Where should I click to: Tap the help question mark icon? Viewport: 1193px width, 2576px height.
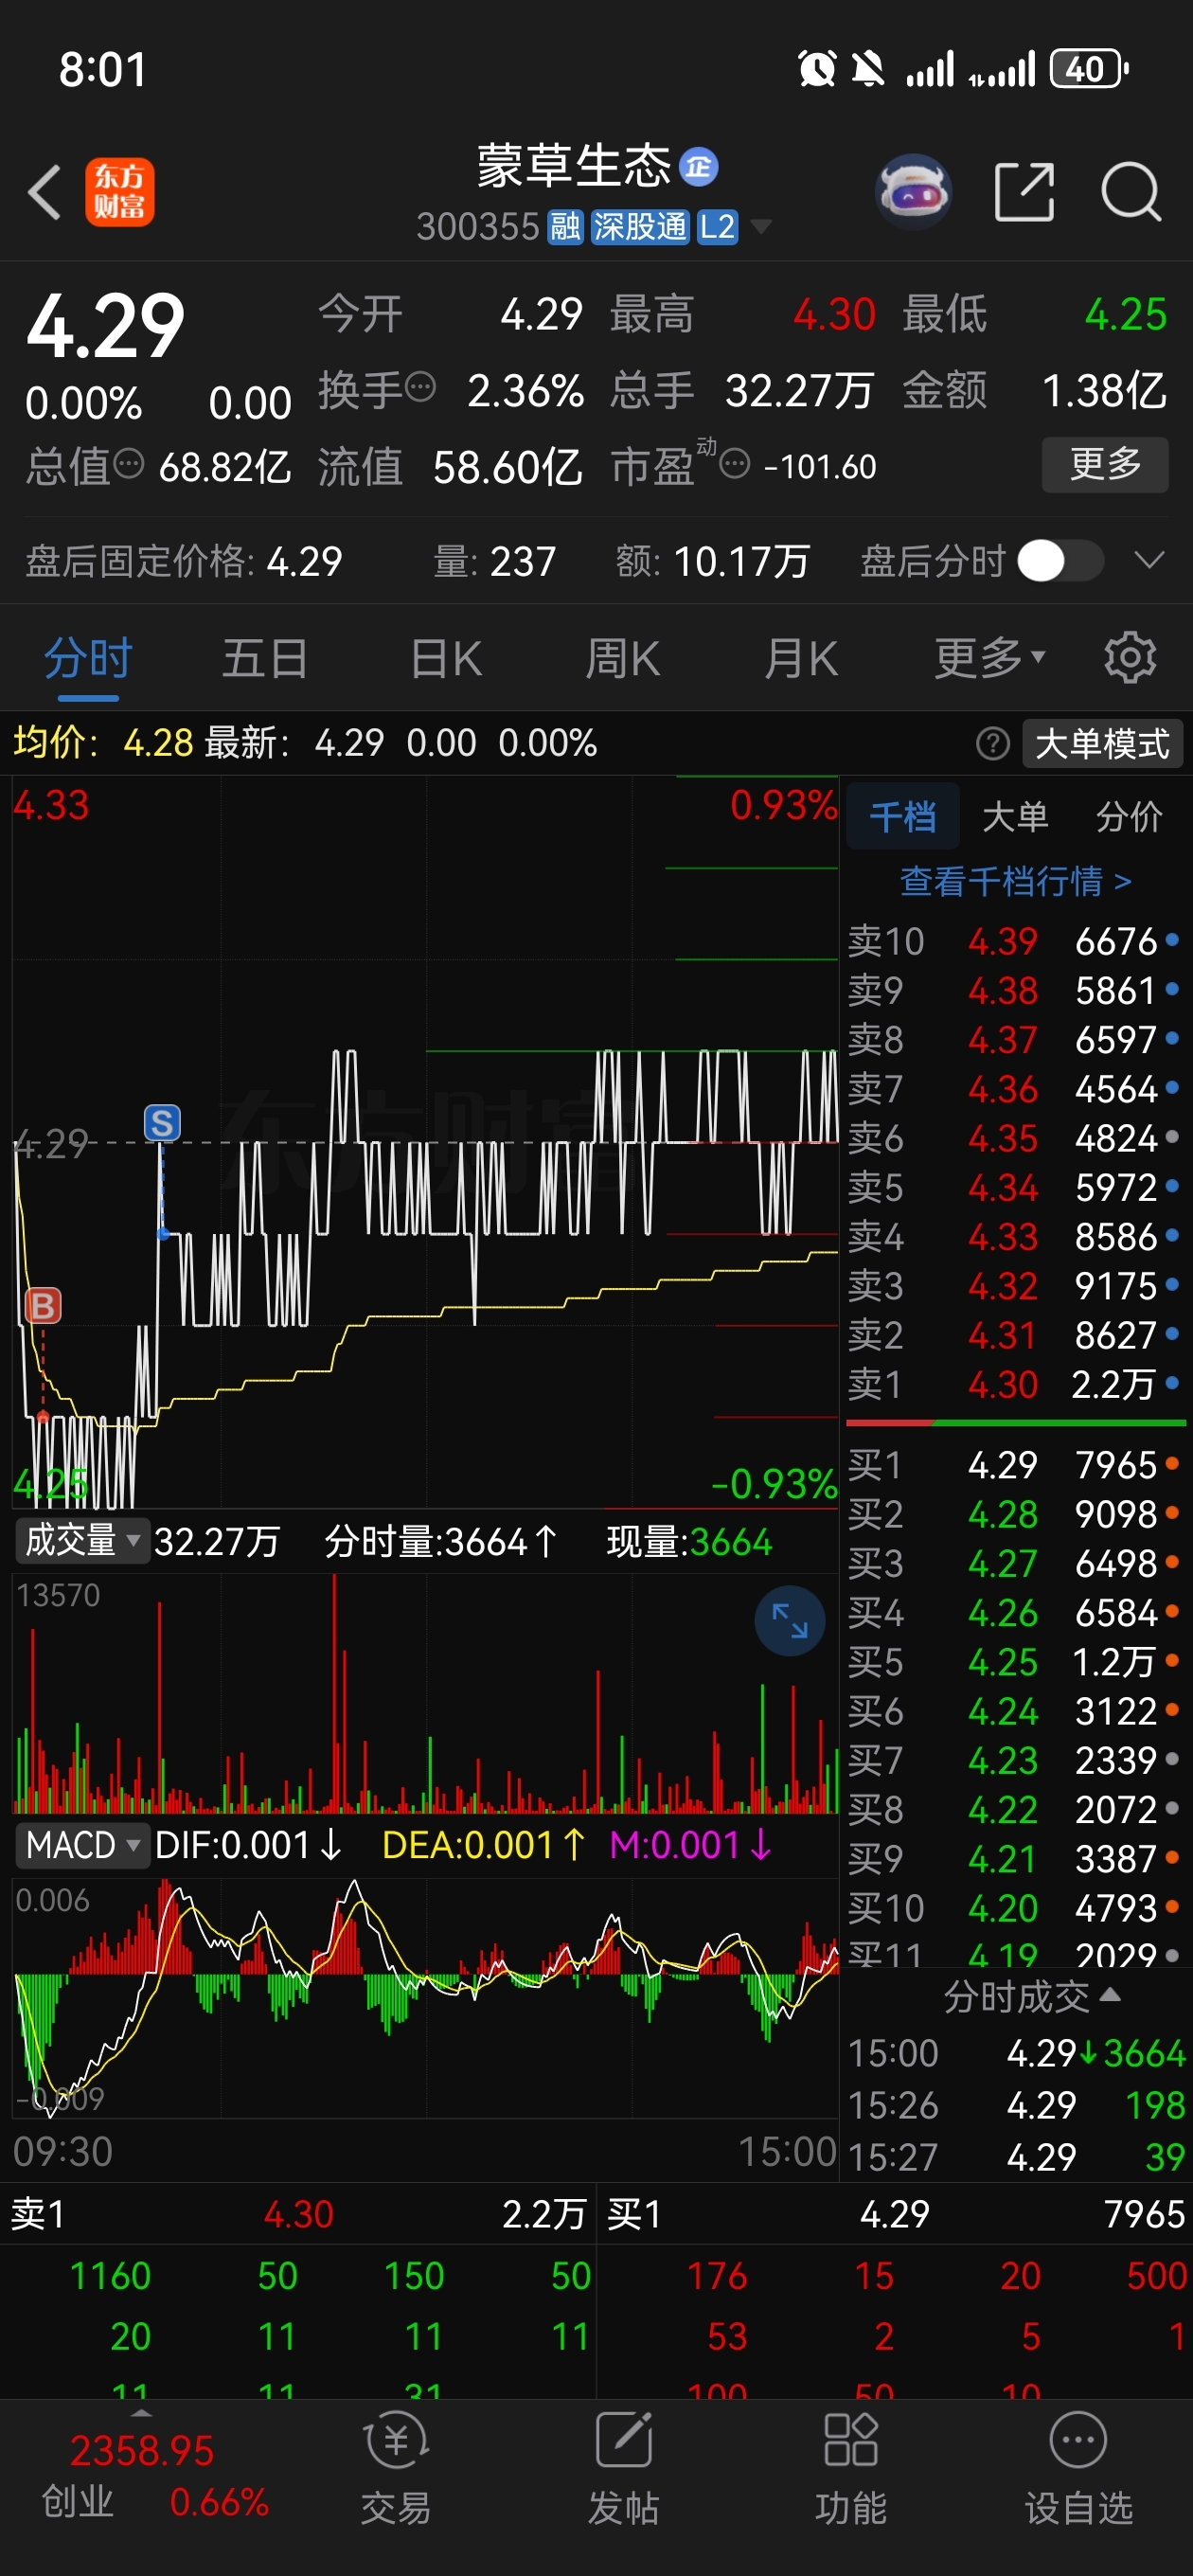pos(992,744)
